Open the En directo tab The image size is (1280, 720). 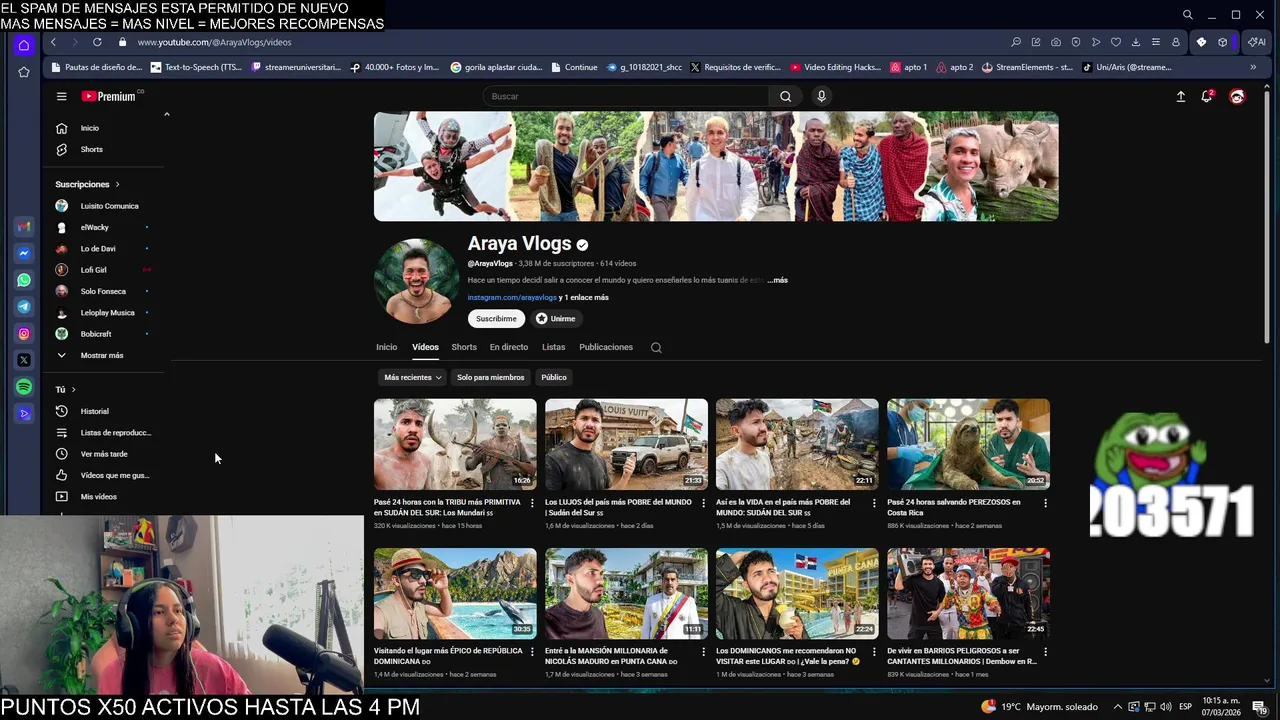coord(509,347)
